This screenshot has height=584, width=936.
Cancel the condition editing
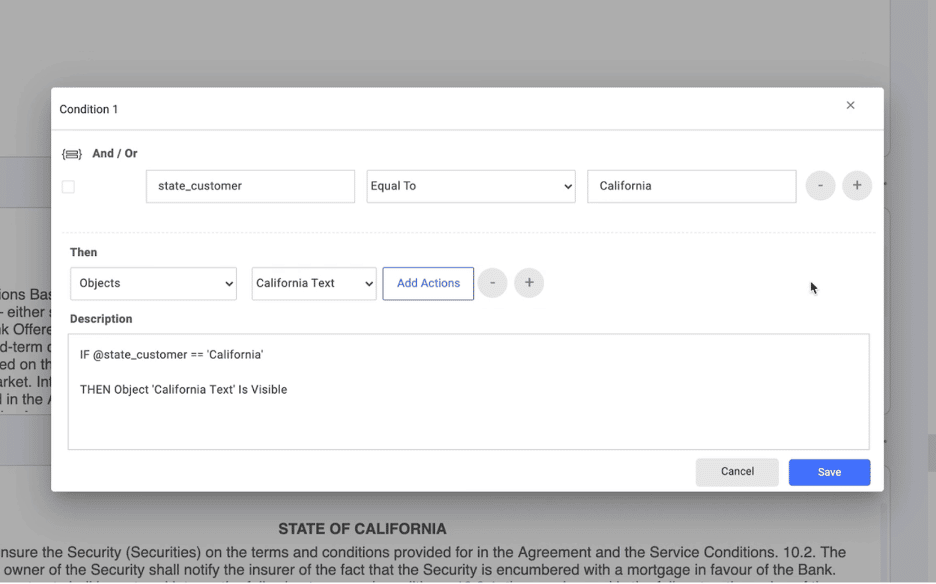(x=737, y=472)
